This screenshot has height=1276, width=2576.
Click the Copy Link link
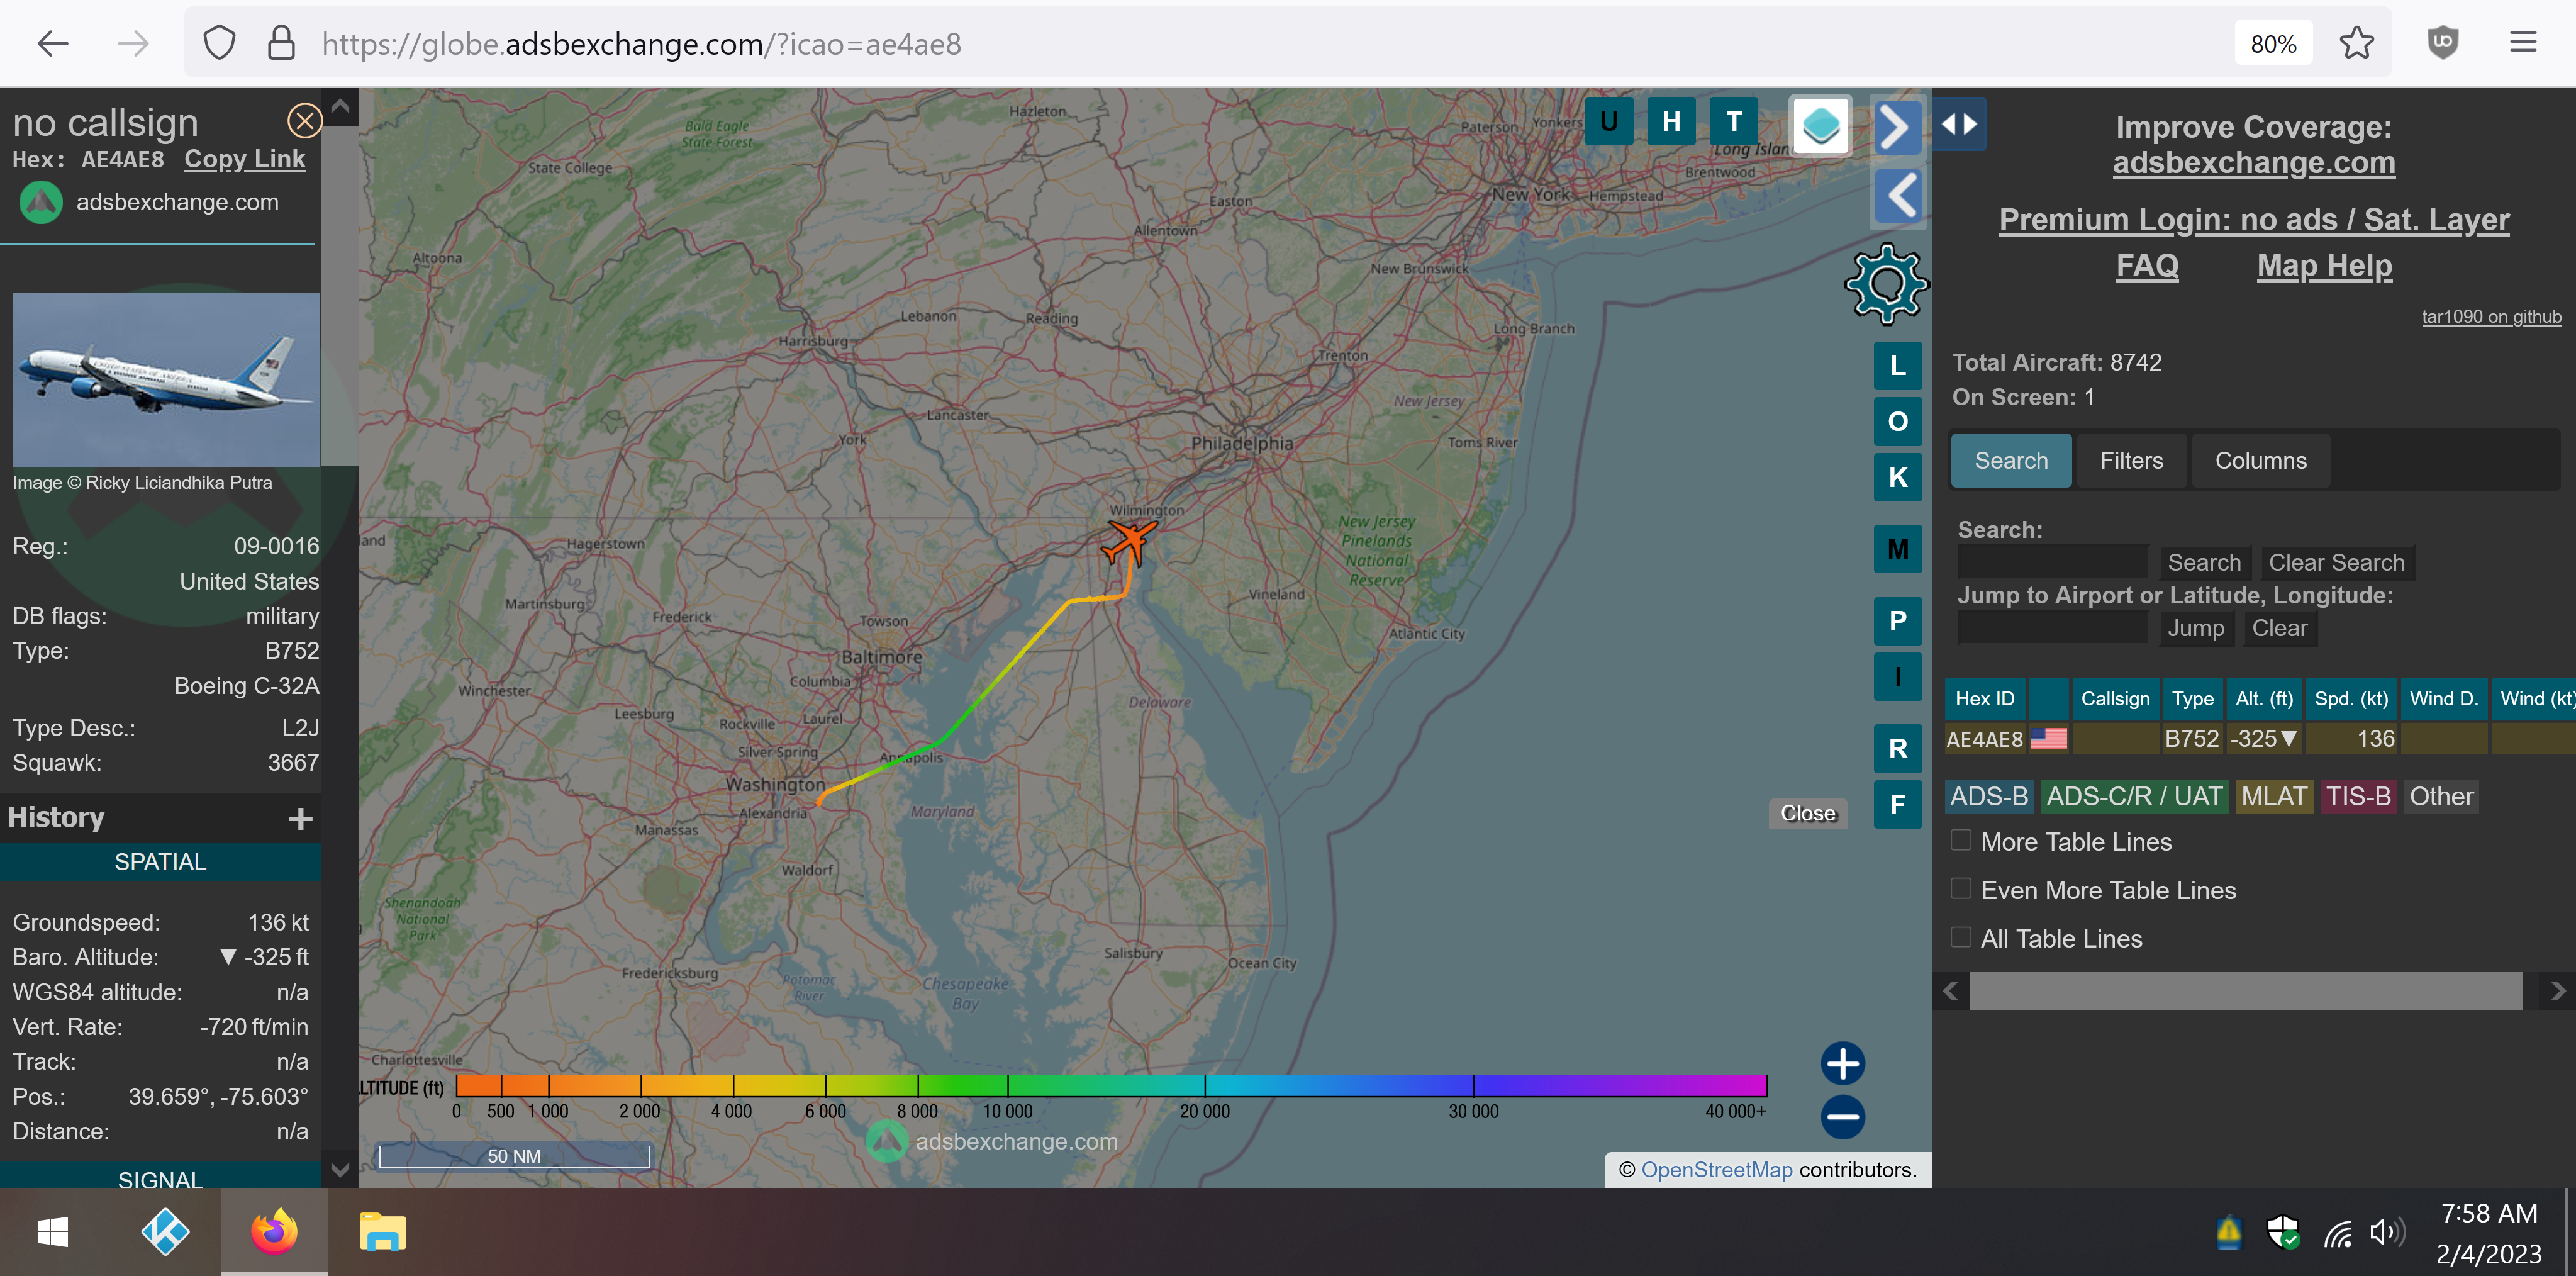tap(244, 159)
